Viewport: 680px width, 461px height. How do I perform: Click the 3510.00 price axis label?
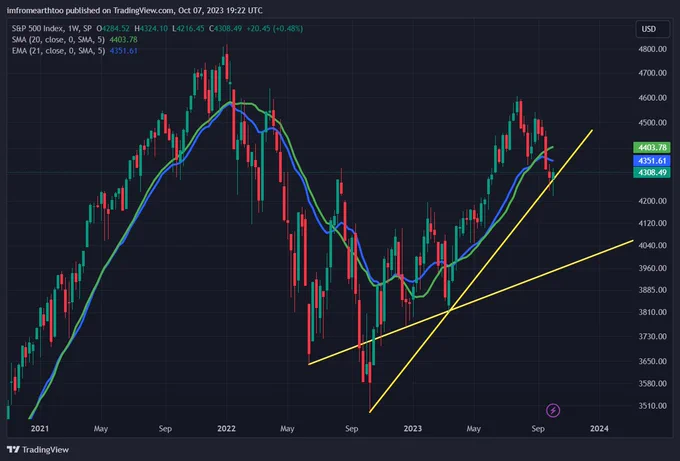tap(652, 406)
